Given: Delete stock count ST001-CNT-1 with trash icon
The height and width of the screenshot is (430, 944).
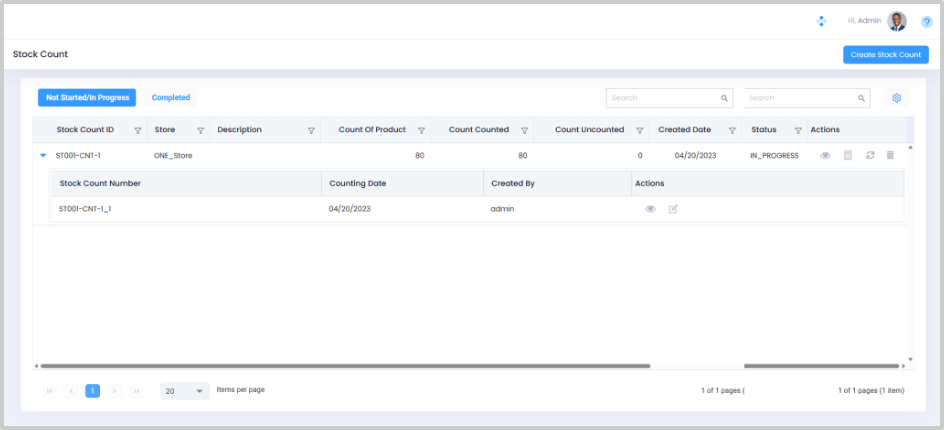Looking at the screenshot, I should [890, 156].
